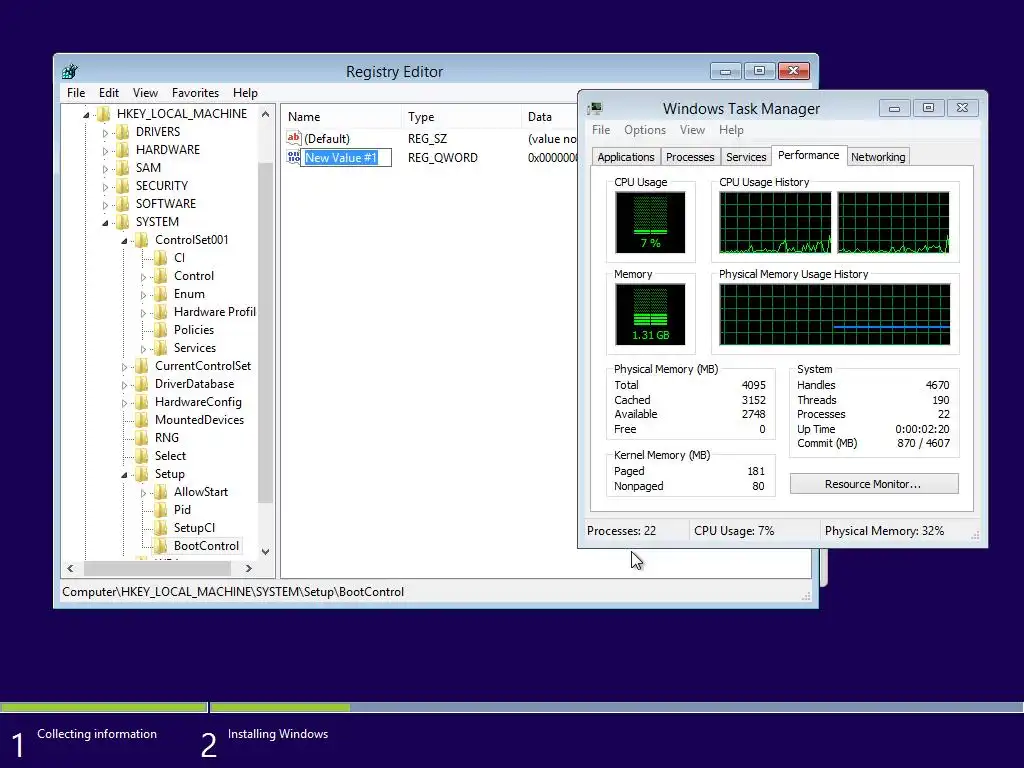Expand the DriverDatabase key

pos(124,385)
